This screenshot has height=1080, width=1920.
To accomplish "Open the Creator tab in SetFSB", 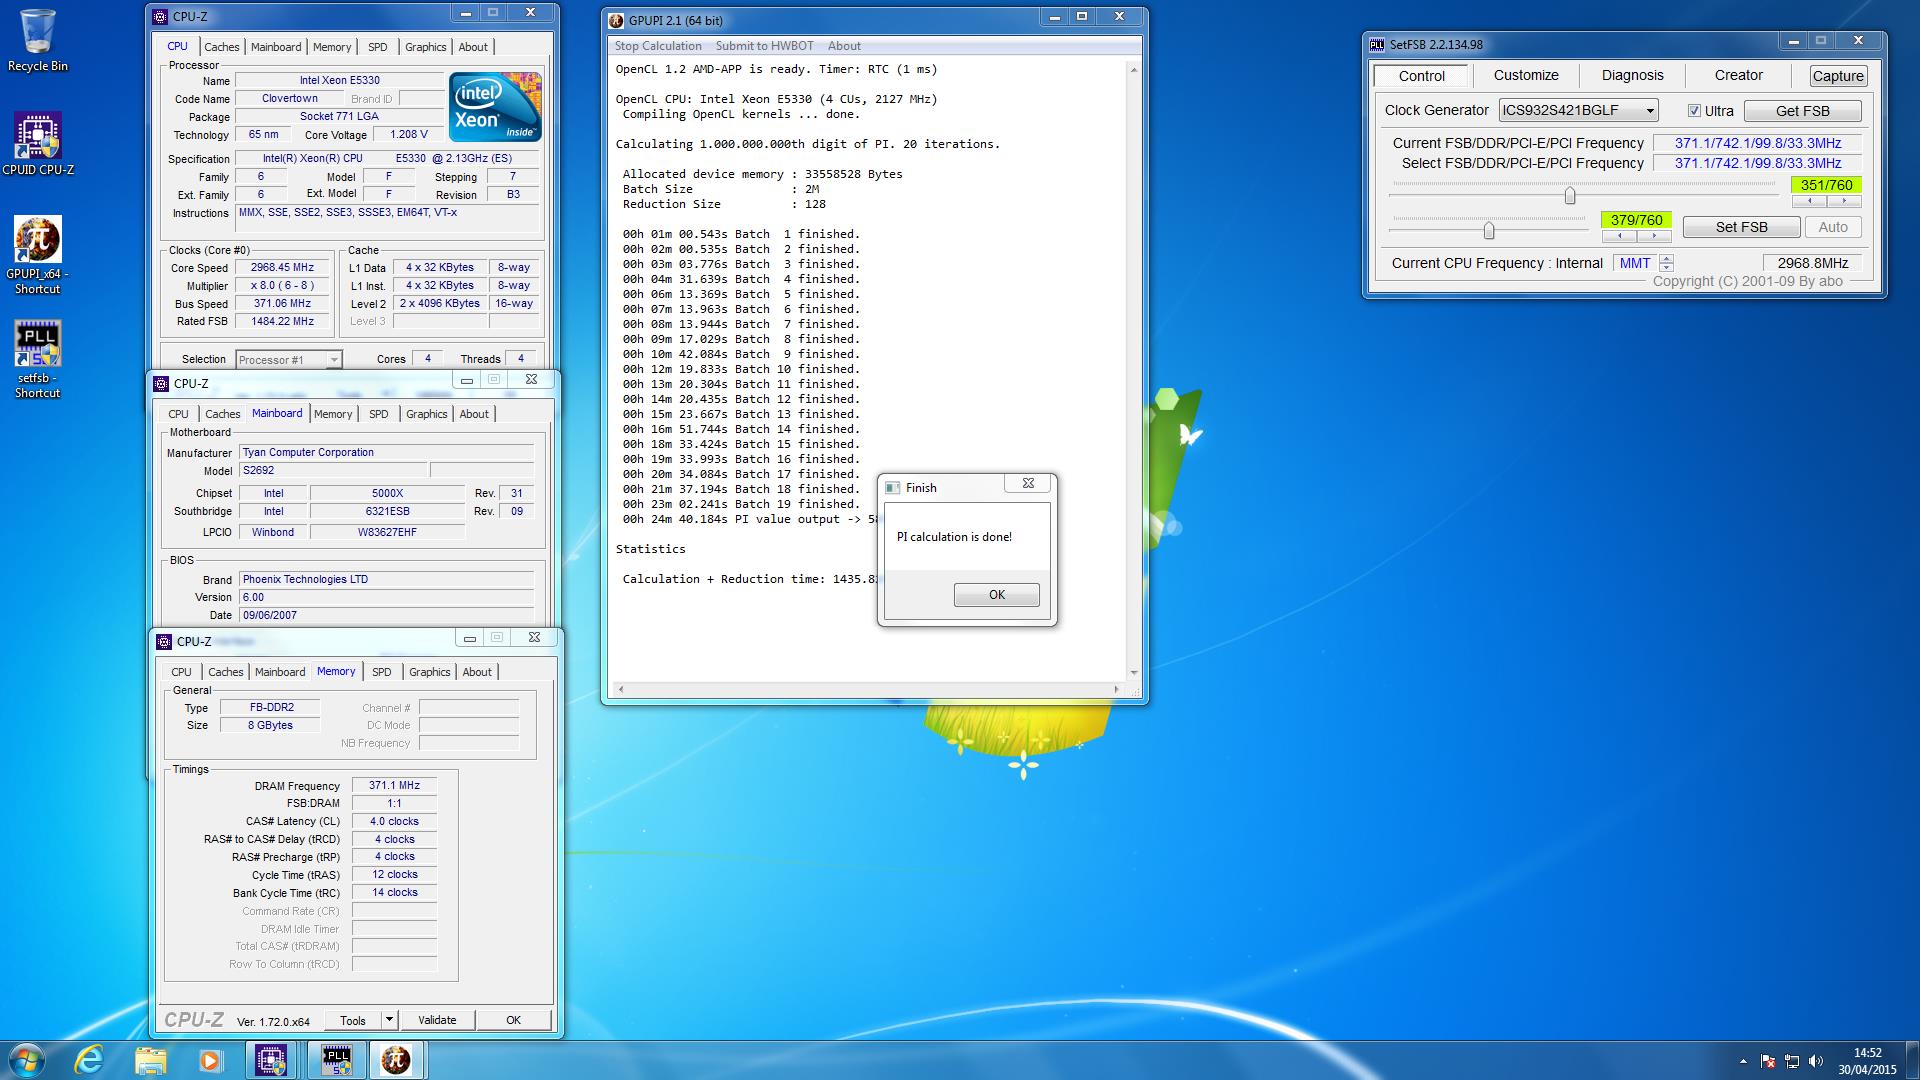I will coord(1739,75).
